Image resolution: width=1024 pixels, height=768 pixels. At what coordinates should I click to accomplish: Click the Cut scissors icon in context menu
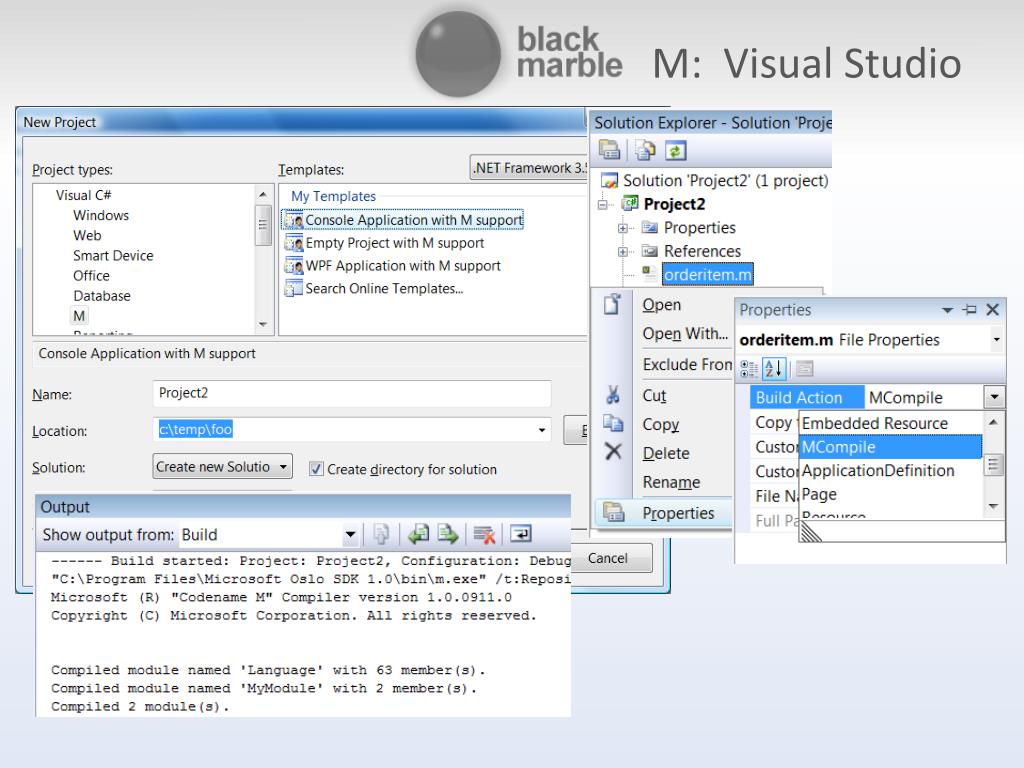click(613, 394)
